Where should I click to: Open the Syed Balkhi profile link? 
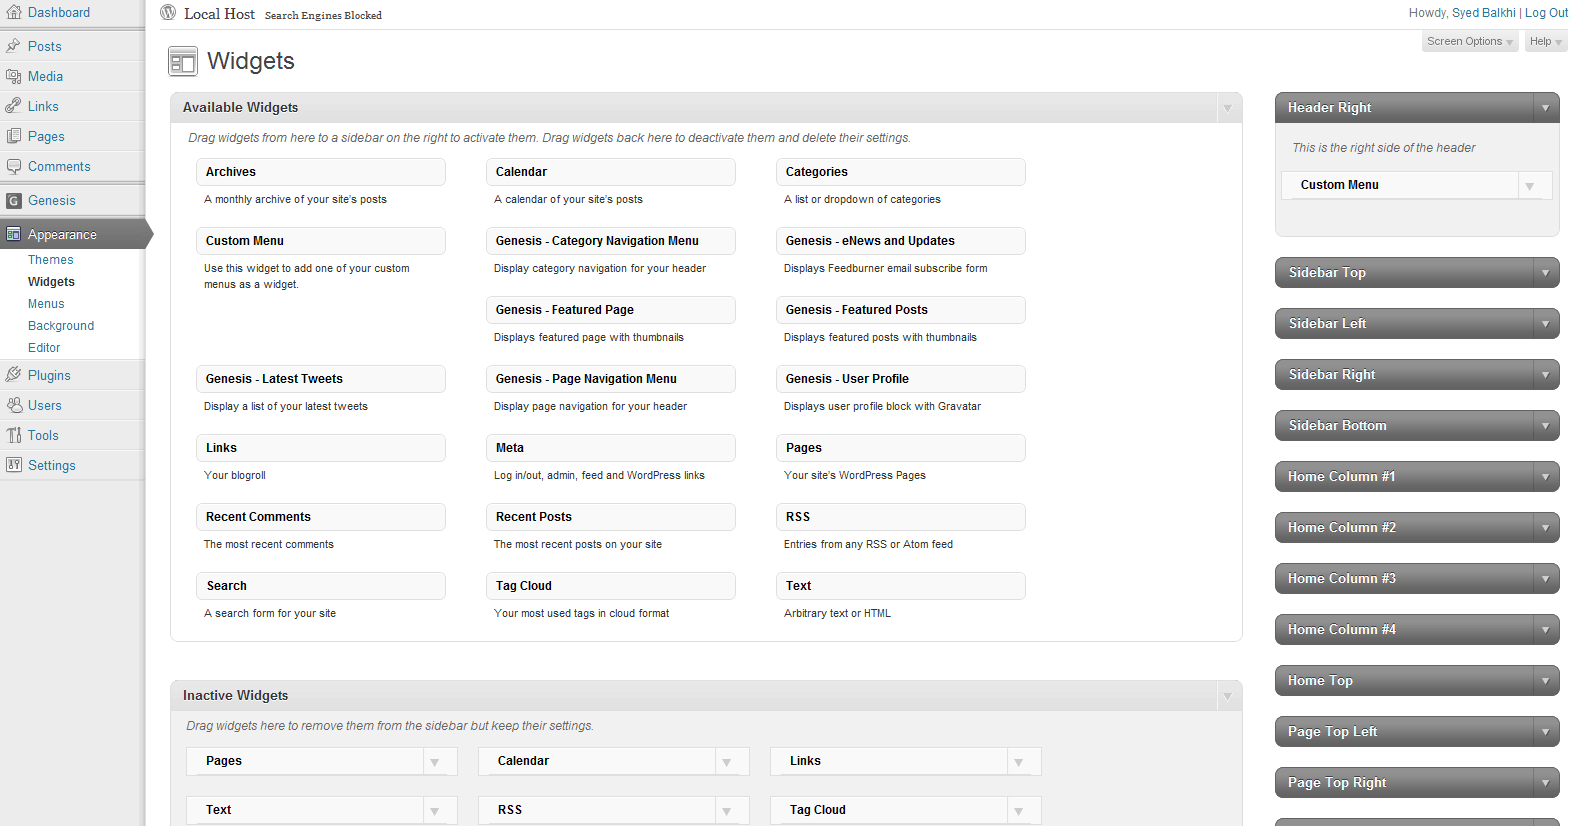pyautogui.click(x=1483, y=13)
